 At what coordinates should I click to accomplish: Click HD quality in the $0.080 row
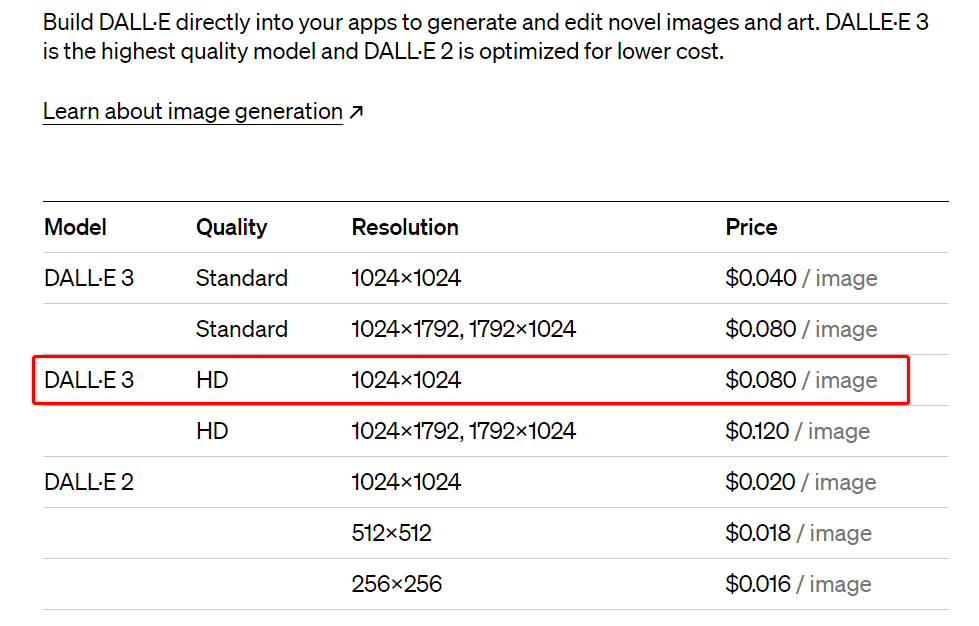click(x=212, y=380)
